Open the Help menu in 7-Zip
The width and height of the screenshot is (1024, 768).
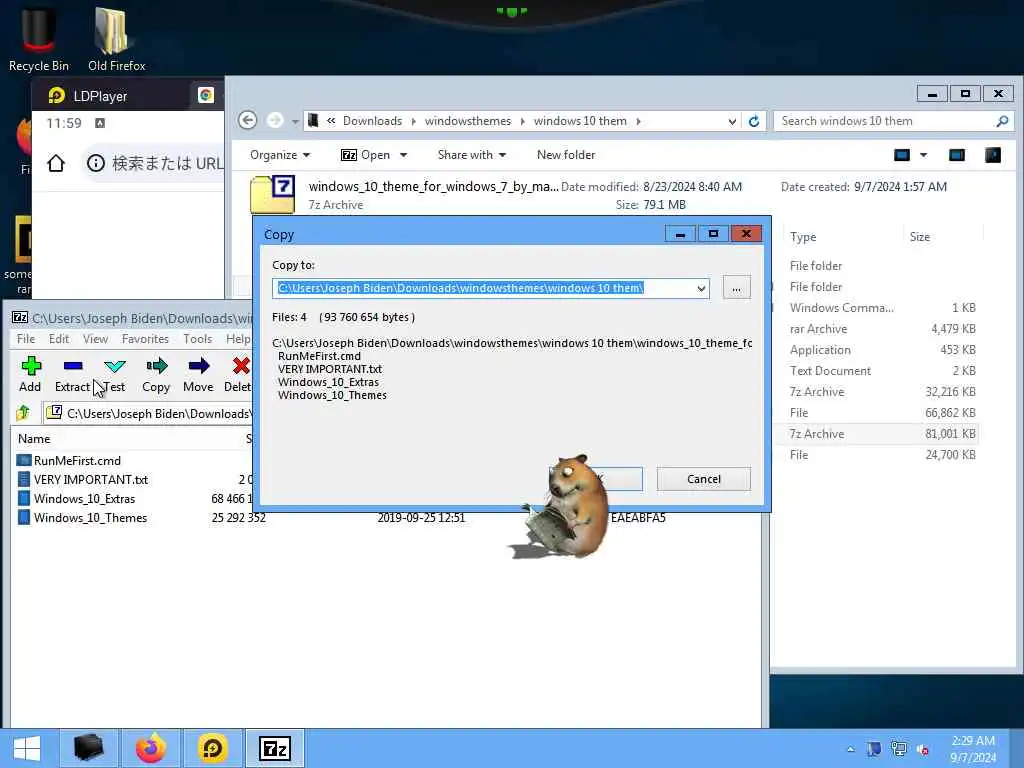click(238, 339)
